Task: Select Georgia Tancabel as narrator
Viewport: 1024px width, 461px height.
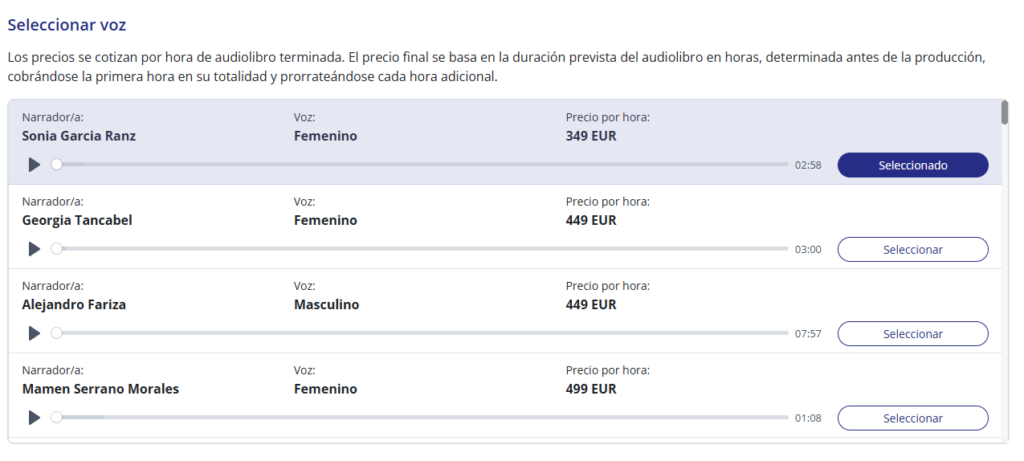Action: point(912,249)
